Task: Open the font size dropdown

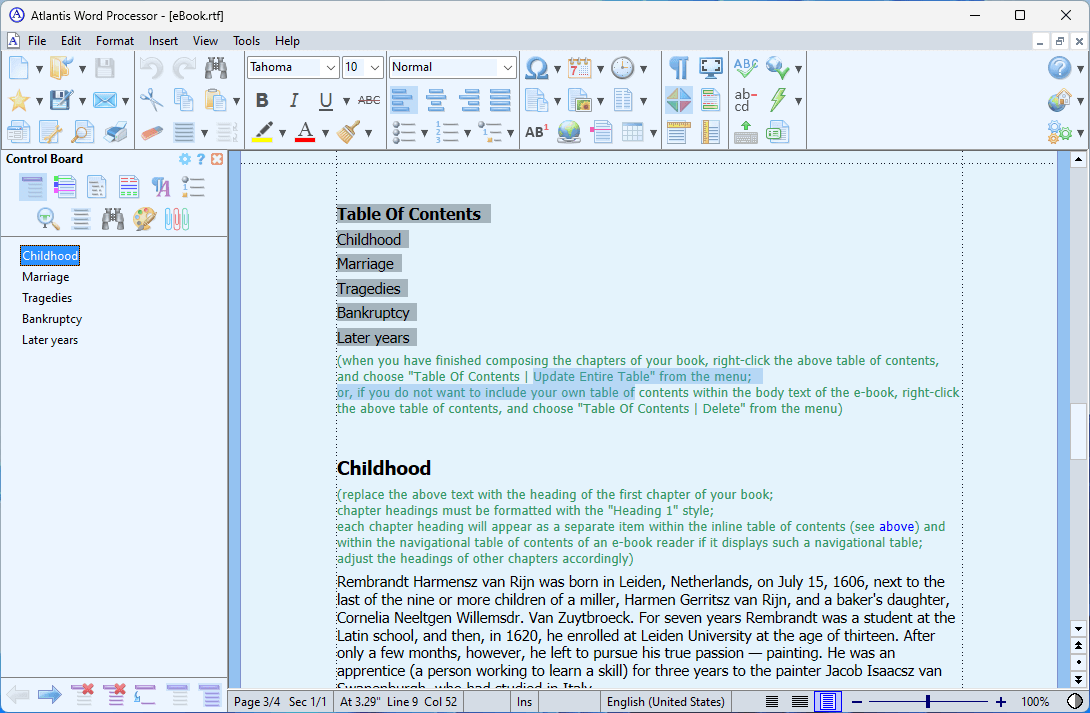Action: [375, 67]
